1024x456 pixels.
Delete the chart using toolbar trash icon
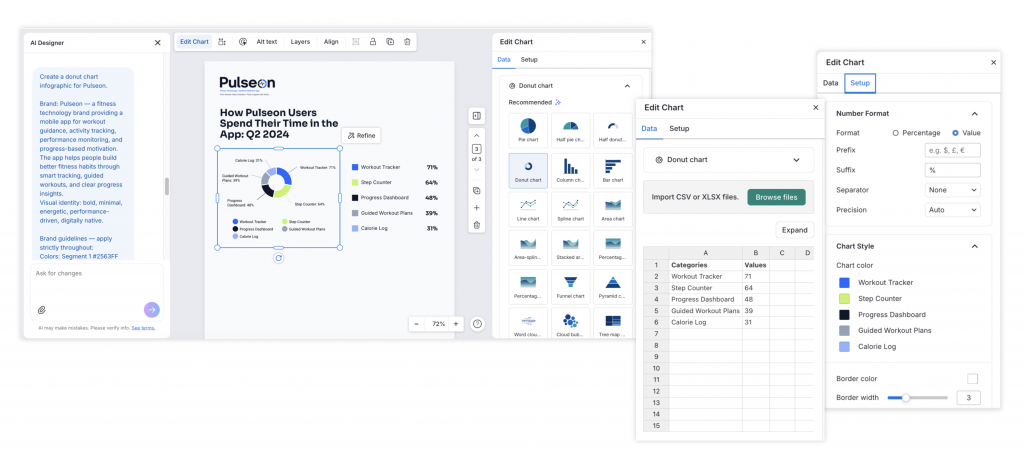coord(407,42)
